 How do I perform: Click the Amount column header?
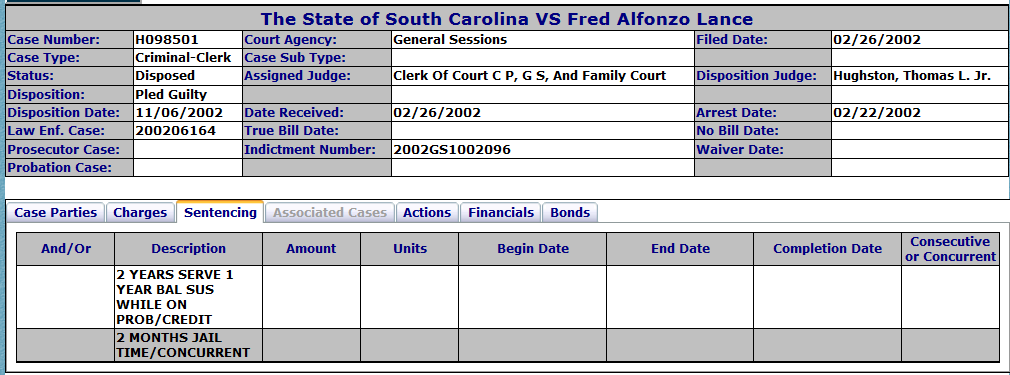[x=311, y=249]
